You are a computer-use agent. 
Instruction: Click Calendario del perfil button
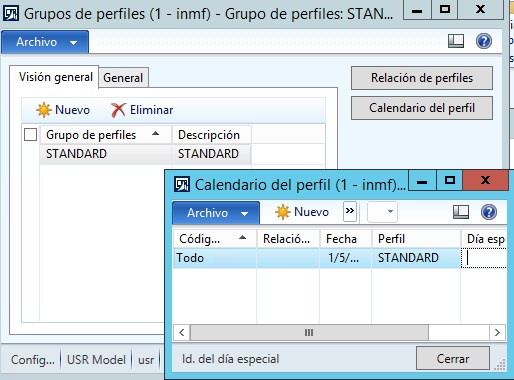click(422, 108)
